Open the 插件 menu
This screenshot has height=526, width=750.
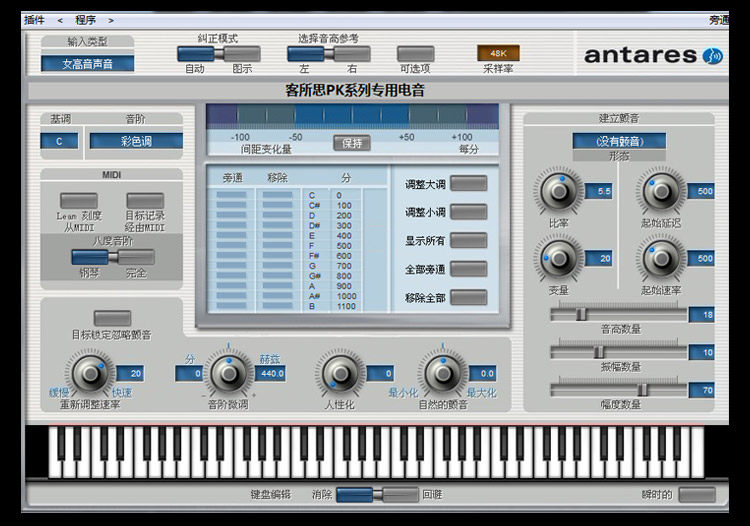34,20
